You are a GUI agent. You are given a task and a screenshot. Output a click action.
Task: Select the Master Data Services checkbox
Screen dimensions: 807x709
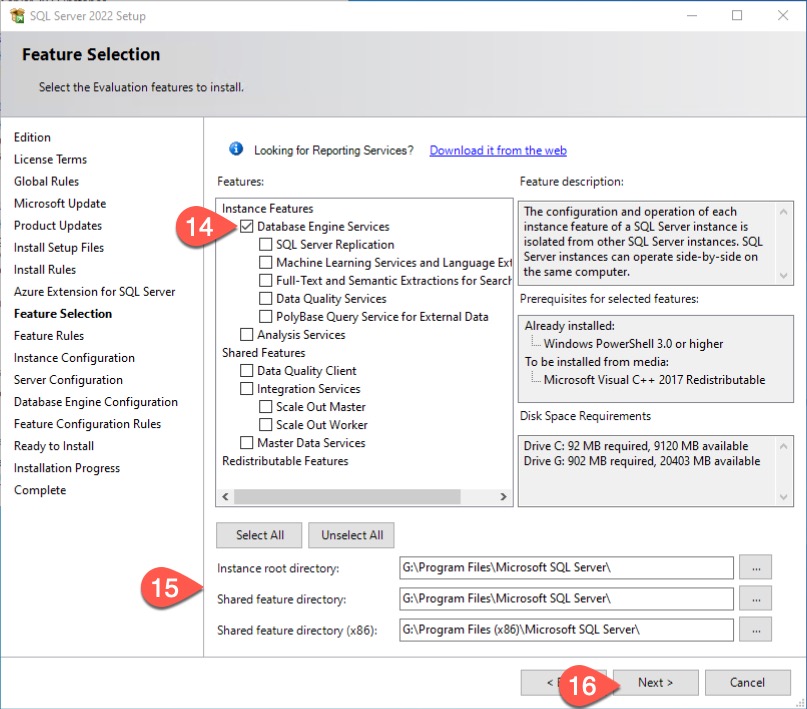click(247, 443)
